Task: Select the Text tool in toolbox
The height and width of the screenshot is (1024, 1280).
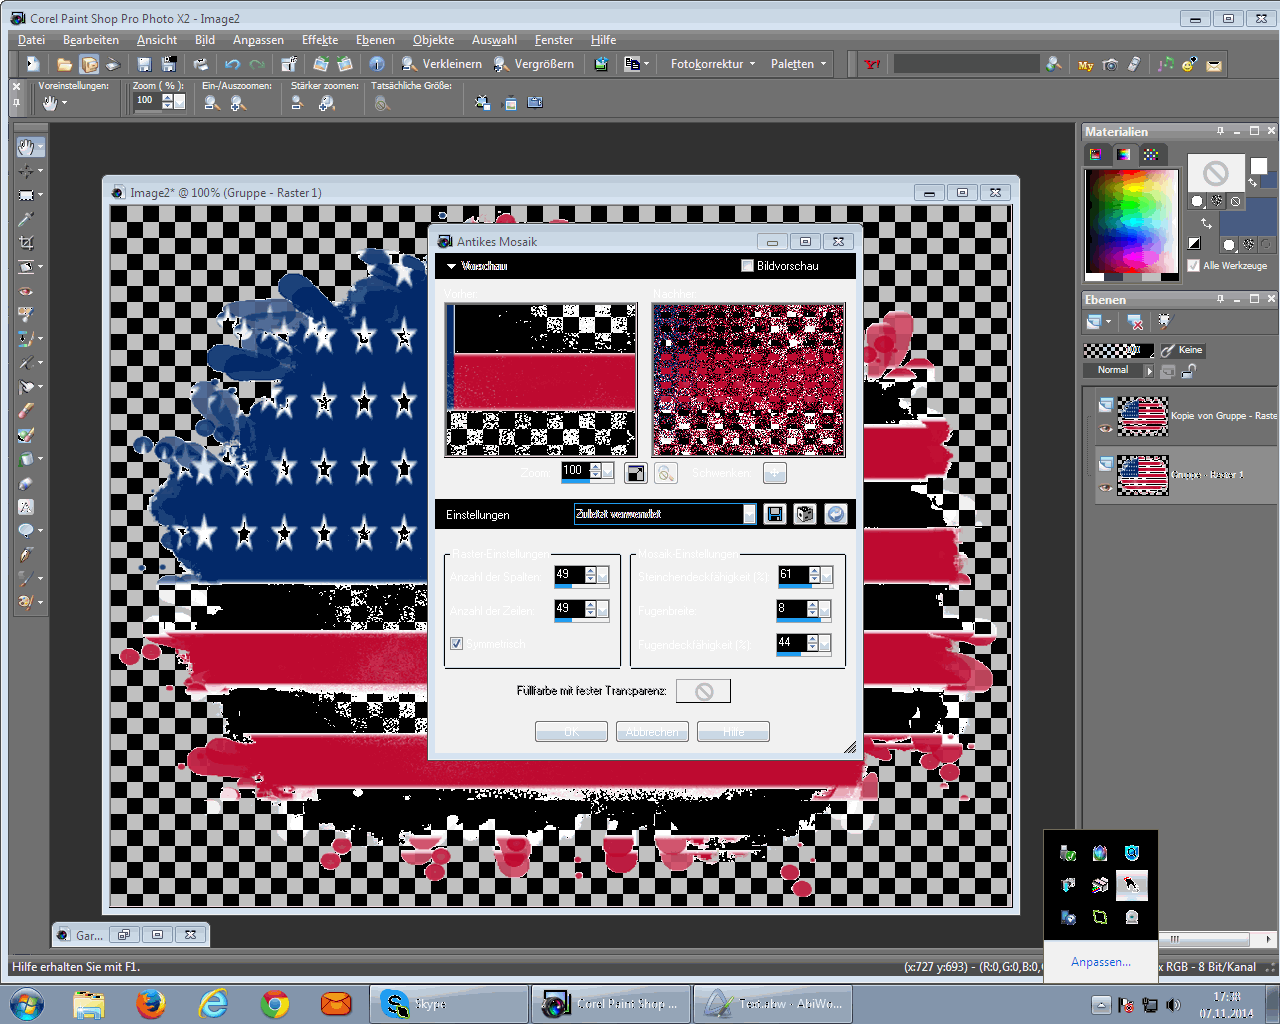Action: (x=26, y=507)
